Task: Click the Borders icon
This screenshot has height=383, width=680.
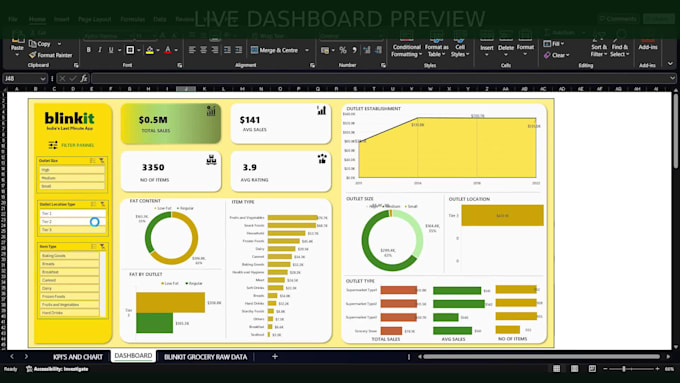Action: pos(130,50)
